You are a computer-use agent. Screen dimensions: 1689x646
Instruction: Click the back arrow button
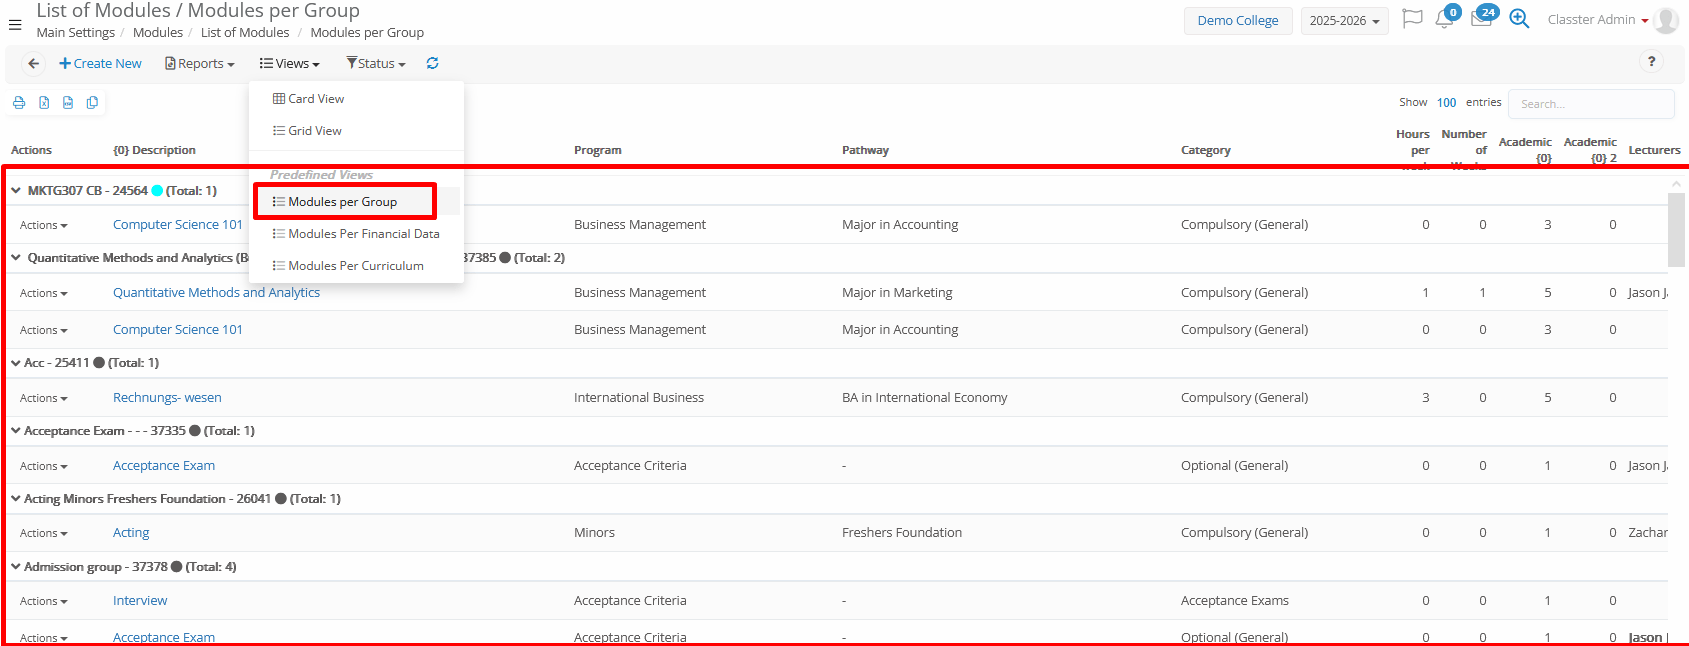tap(34, 64)
